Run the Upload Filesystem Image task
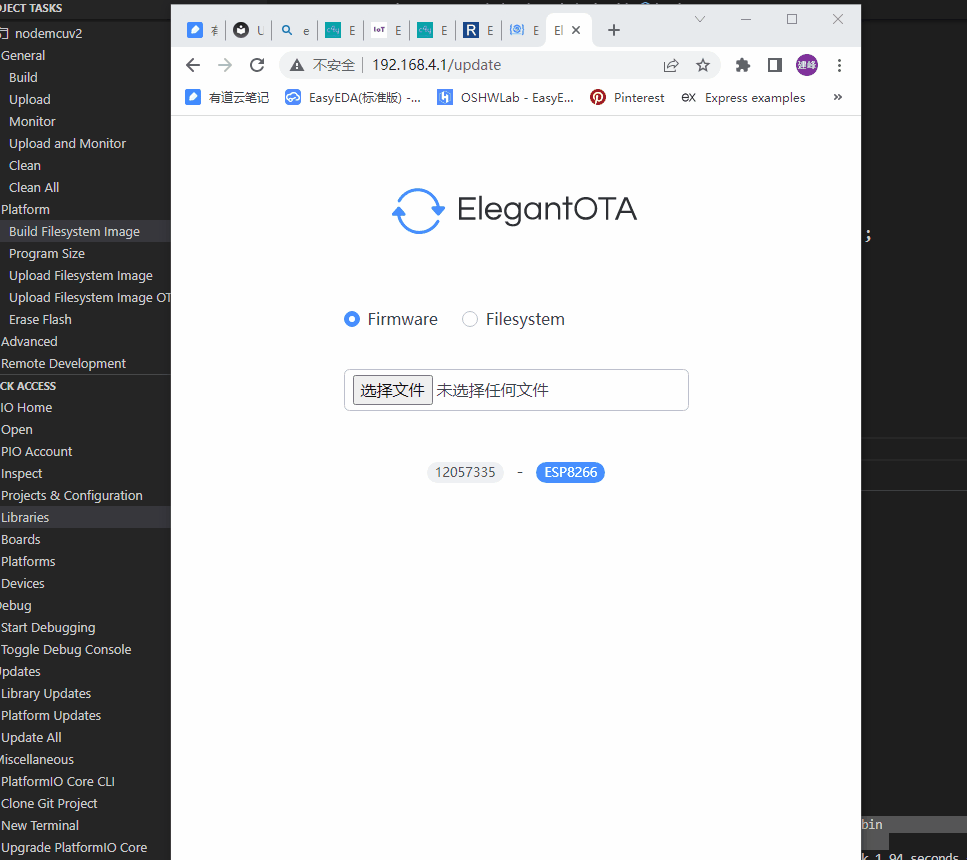This screenshot has height=860, width=967. pyautogui.click(x=81, y=276)
